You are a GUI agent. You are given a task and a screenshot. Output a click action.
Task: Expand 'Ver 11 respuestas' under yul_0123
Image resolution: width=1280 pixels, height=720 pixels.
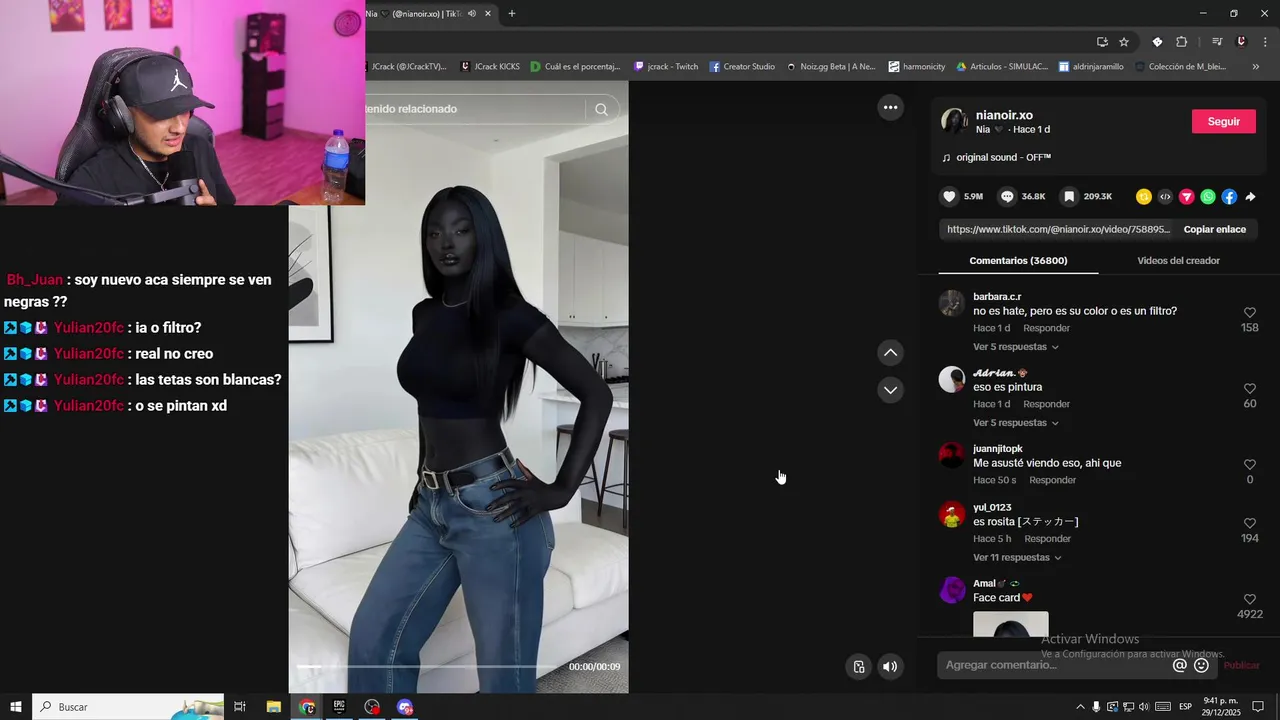click(1017, 558)
